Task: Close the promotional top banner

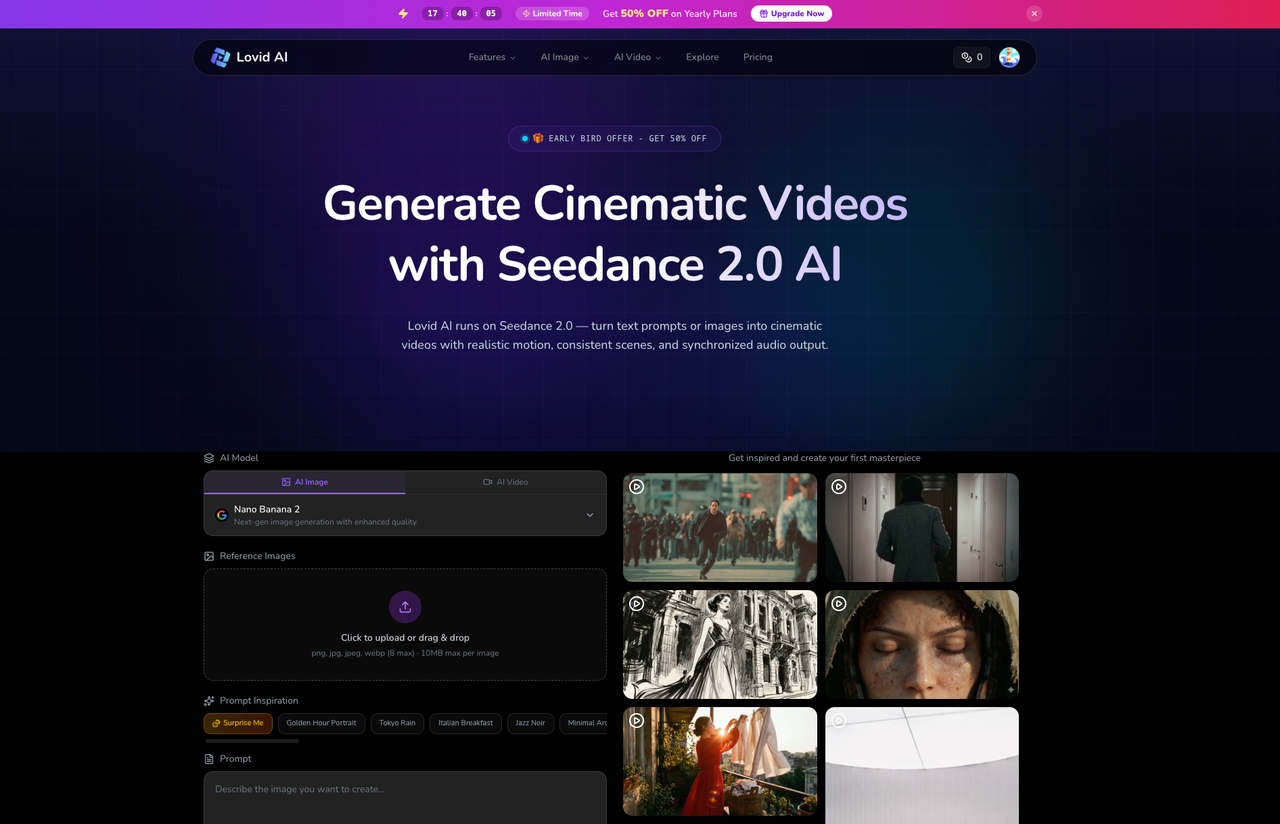Action: click(1034, 13)
